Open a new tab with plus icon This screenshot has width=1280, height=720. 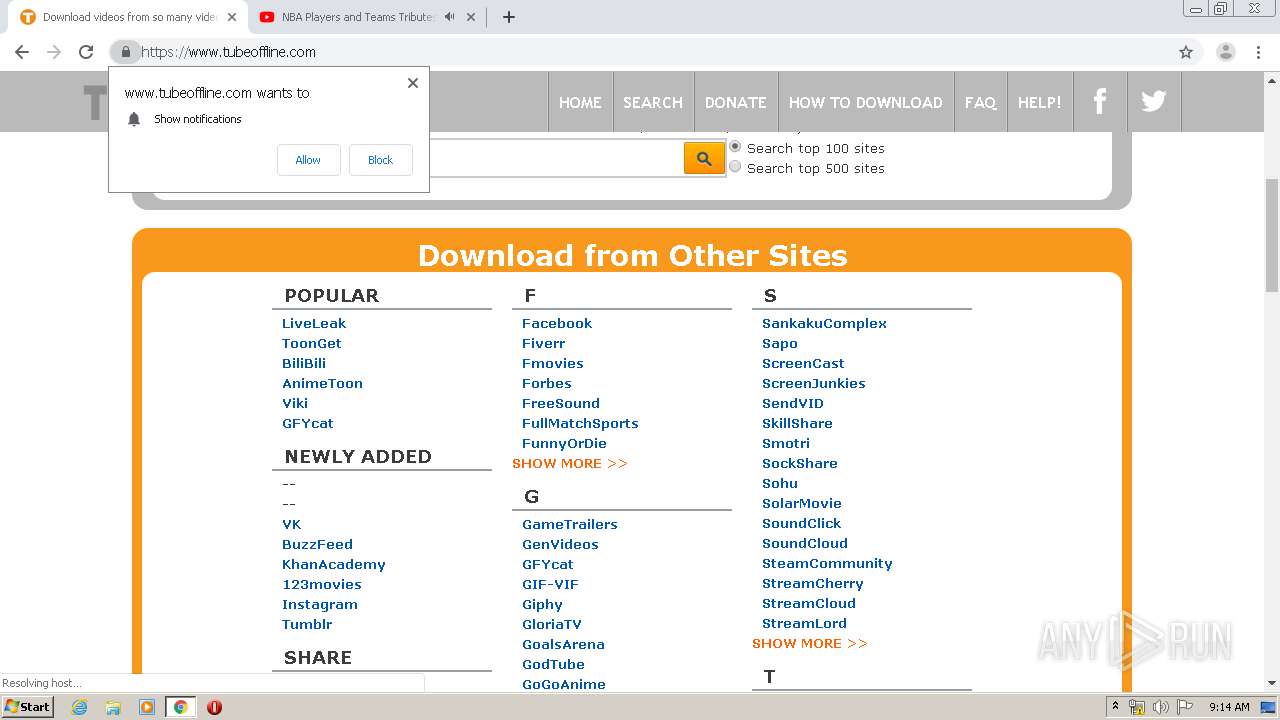tap(508, 17)
